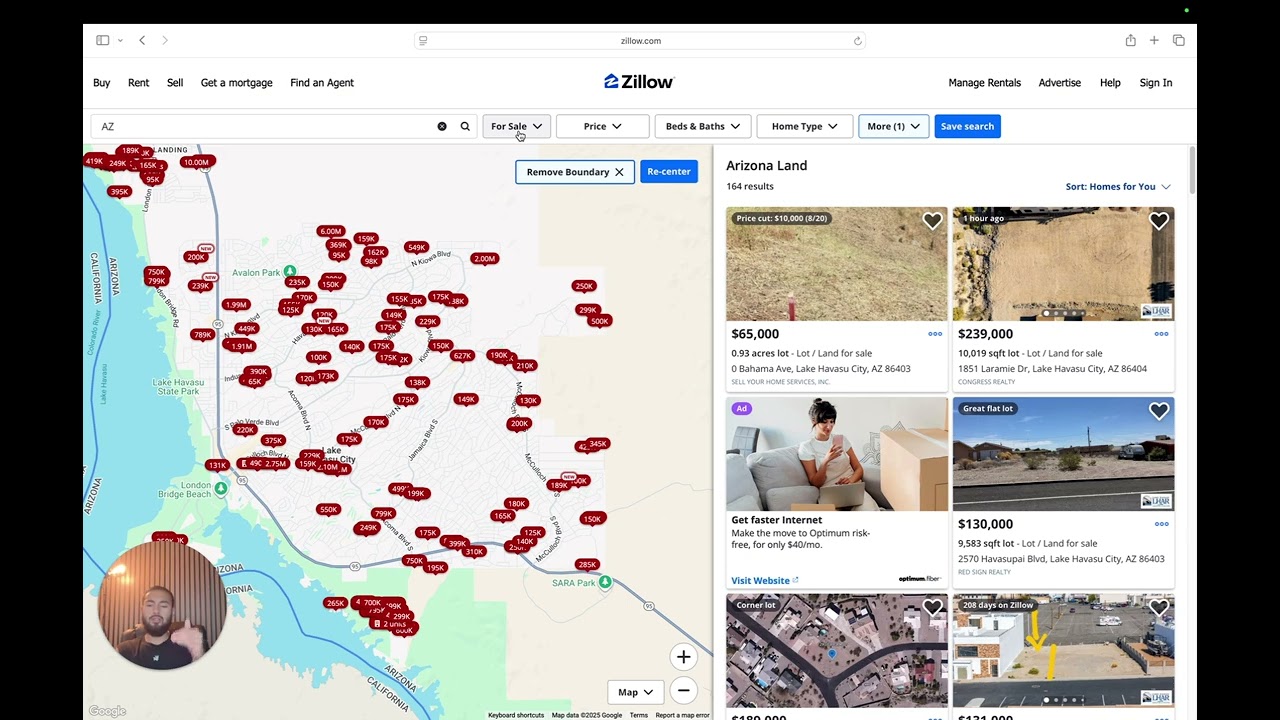The height and width of the screenshot is (720, 1280).
Task: Click the Save search button
Action: point(967,126)
